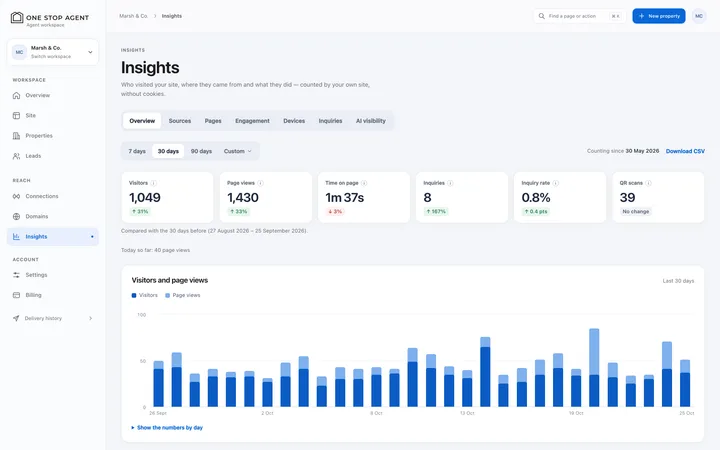720x450 pixels.
Task: Click the Last 30 days chart label
Action: (x=678, y=281)
